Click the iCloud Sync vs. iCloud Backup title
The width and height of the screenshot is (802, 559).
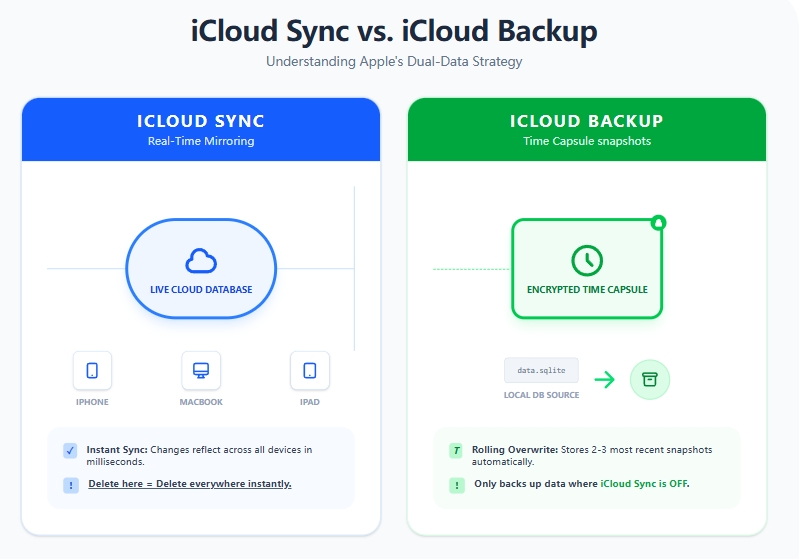point(394,31)
